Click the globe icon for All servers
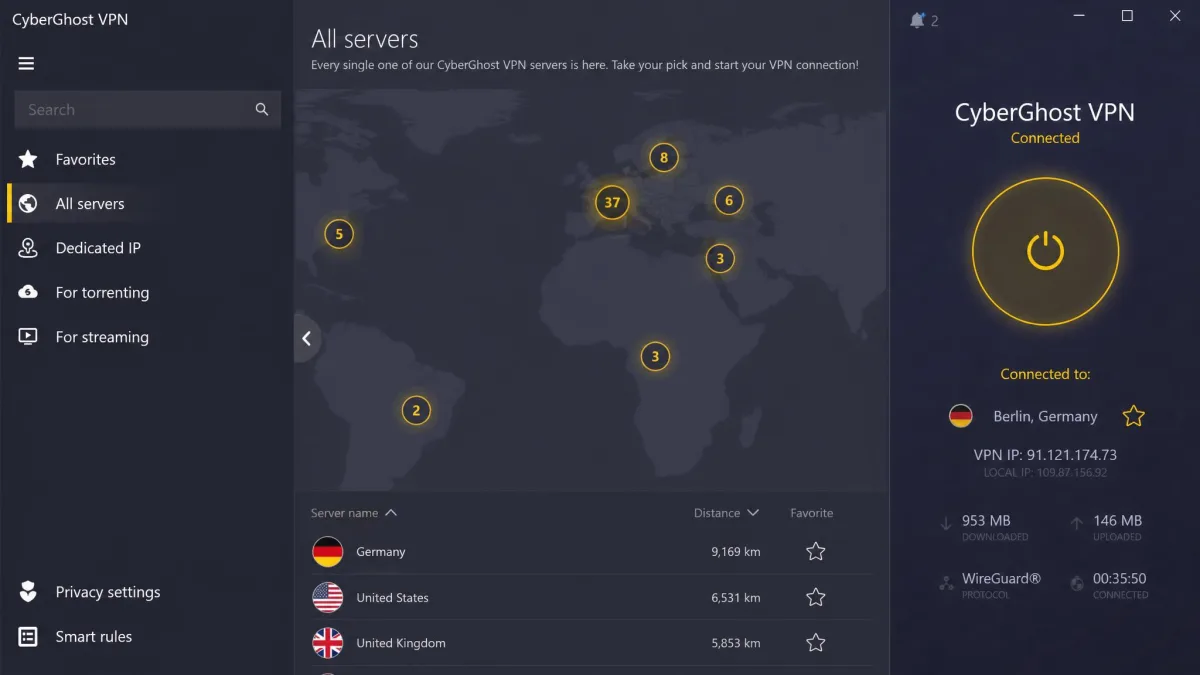The width and height of the screenshot is (1200, 675). point(28,204)
